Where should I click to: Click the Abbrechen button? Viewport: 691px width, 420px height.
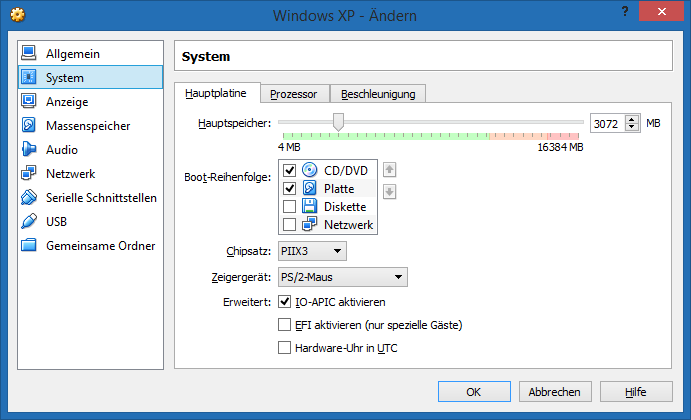555,391
